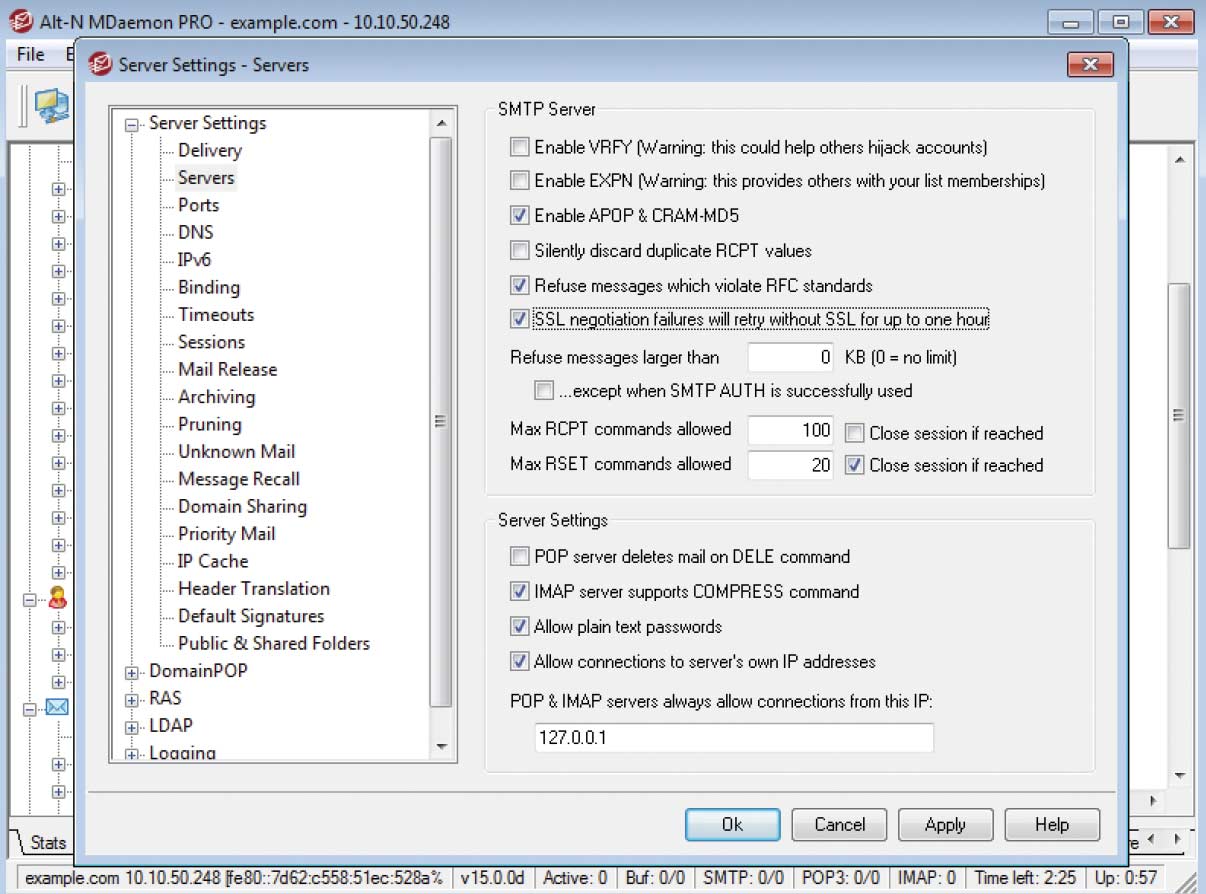The width and height of the screenshot is (1206, 894).
Task: Select Delivery in settings tree
Action: [210, 151]
